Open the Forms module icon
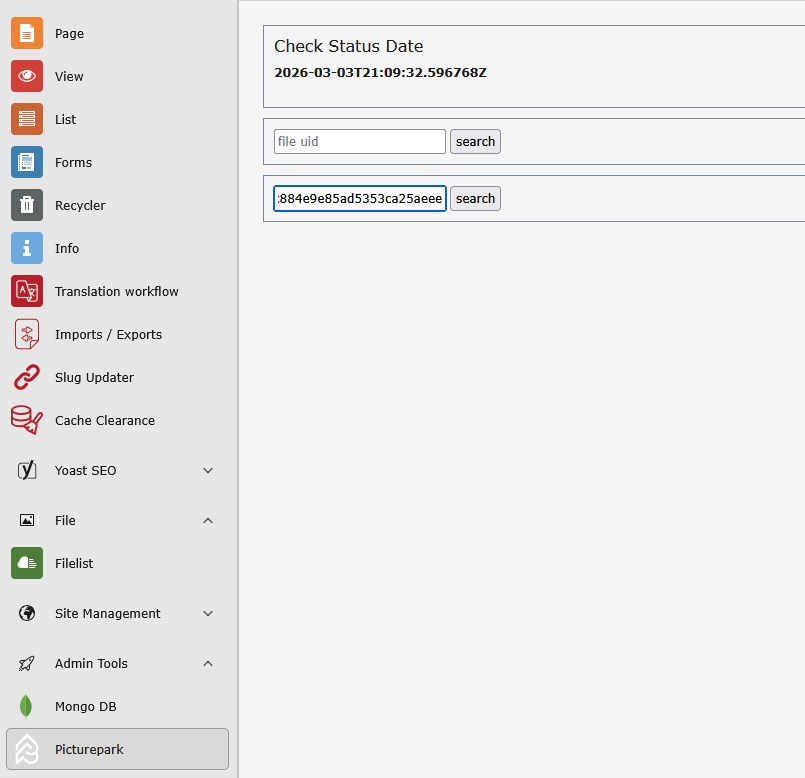The width and height of the screenshot is (805, 778). pyautogui.click(x=27, y=162)
